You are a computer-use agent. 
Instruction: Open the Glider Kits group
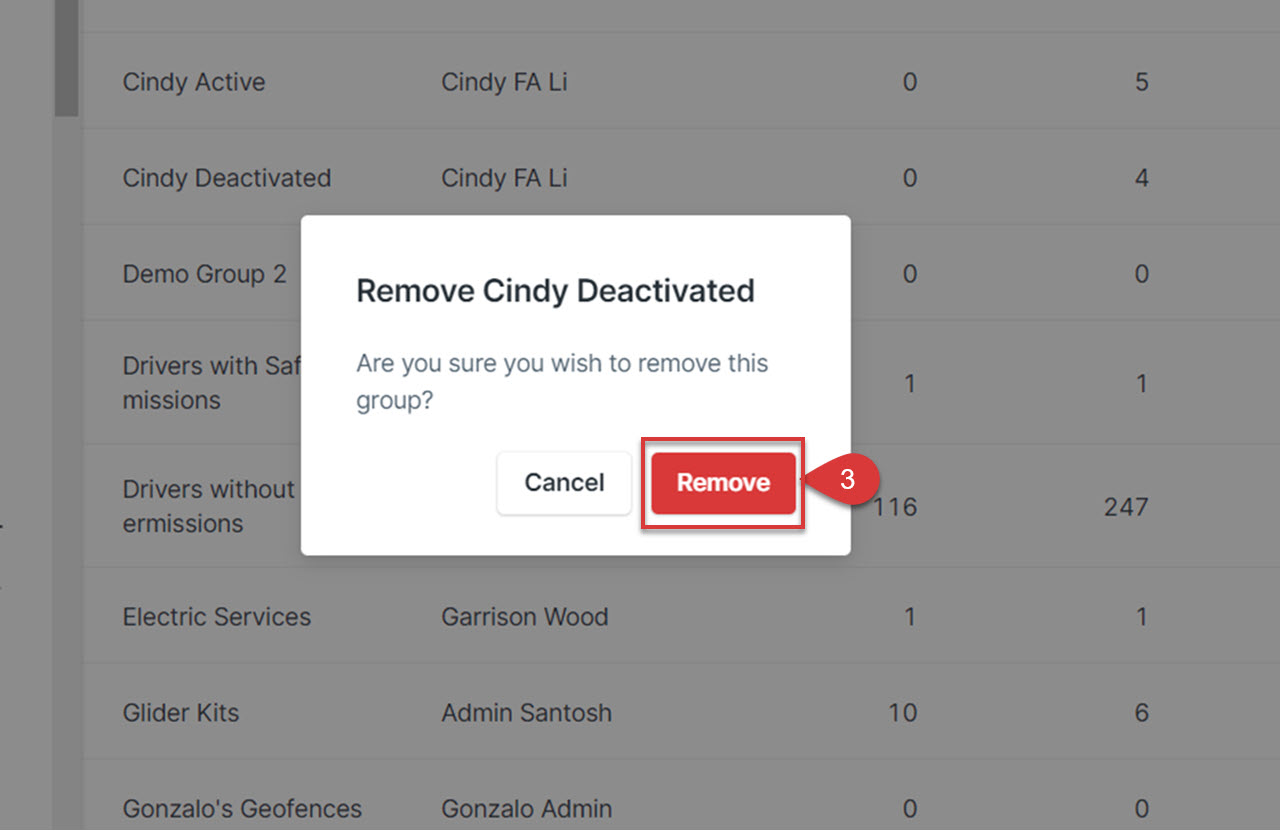coord(181,713)
